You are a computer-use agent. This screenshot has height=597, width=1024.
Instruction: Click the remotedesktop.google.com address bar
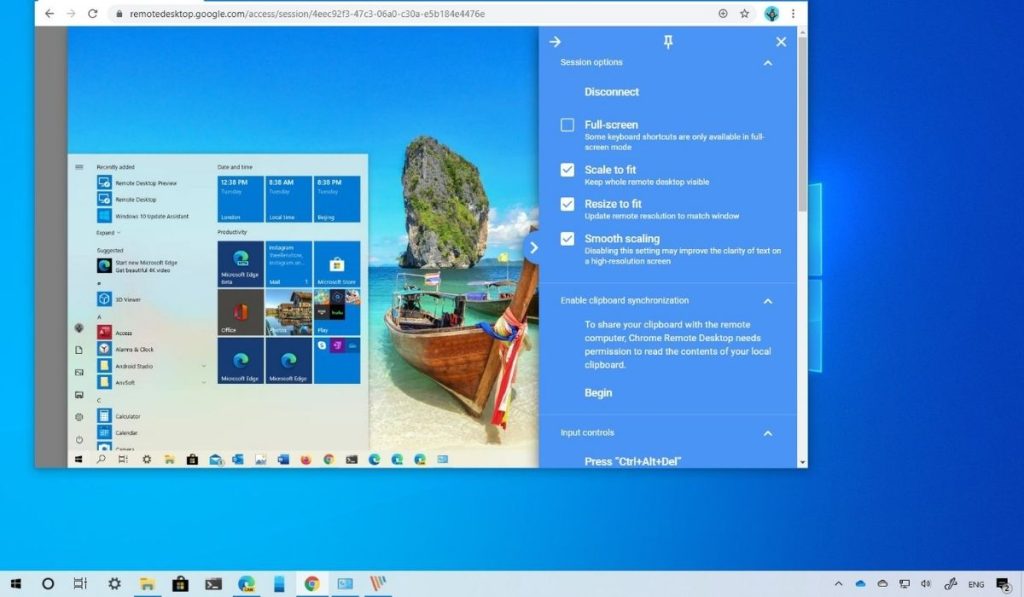point(411,14)
